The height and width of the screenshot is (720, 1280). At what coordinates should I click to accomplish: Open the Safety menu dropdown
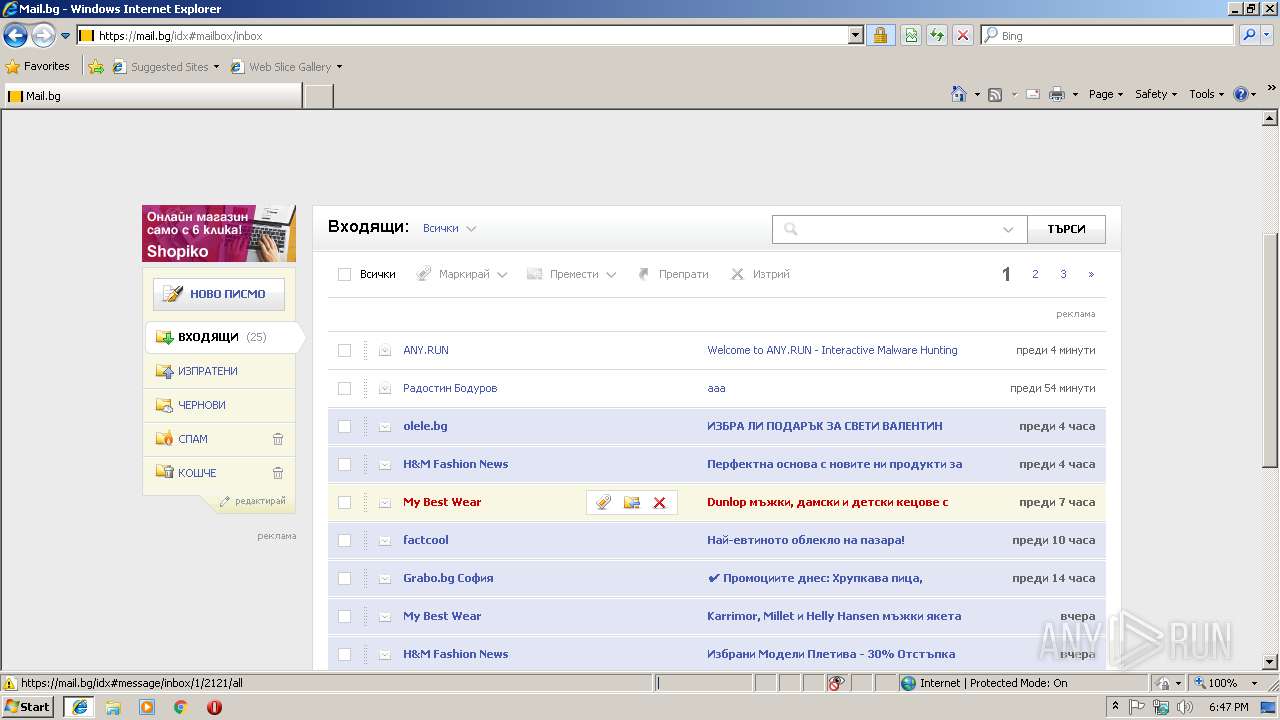pos(1156,94)
